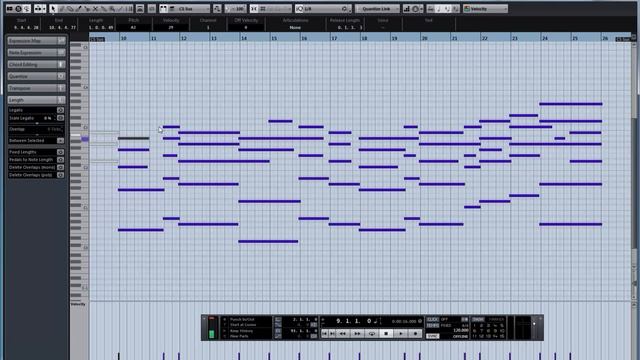
Task: Click the Set up Window Layout icon
Action: point(9,9)
